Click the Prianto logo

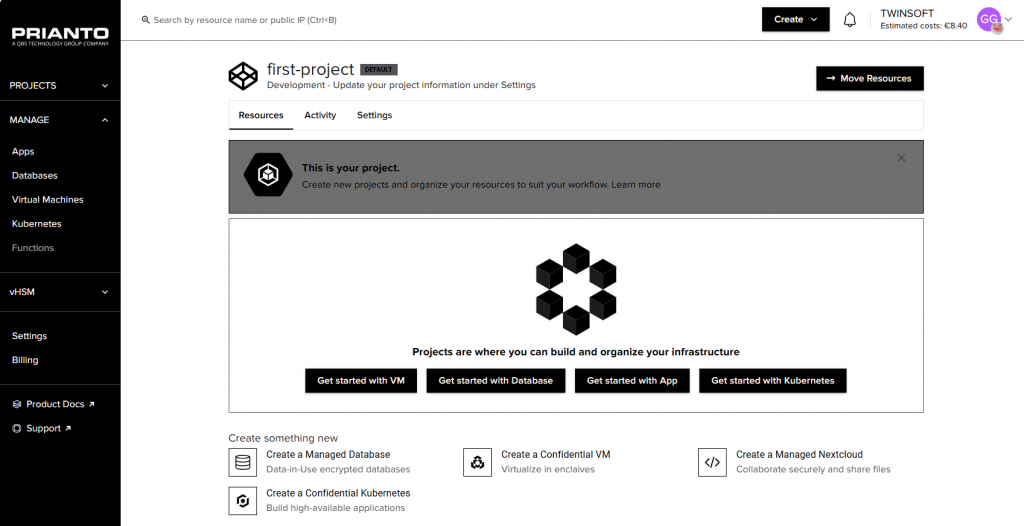[x=60, y=36]
